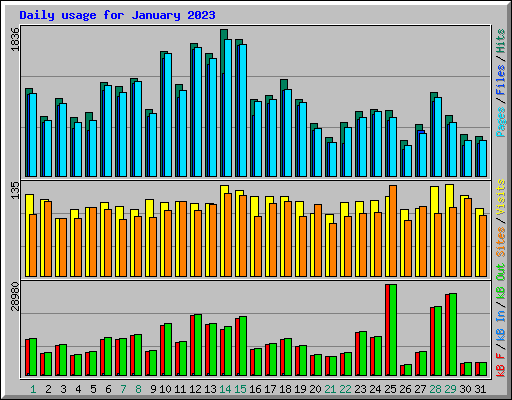Select day label 6 on the x-axis
The width and height of the screenshot is (512, 400).
coord(108,389)
